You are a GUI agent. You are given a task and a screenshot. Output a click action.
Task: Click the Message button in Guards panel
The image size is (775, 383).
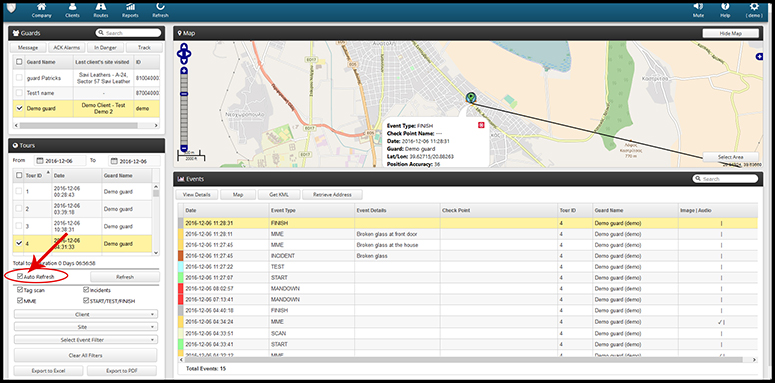pos(28,47)
